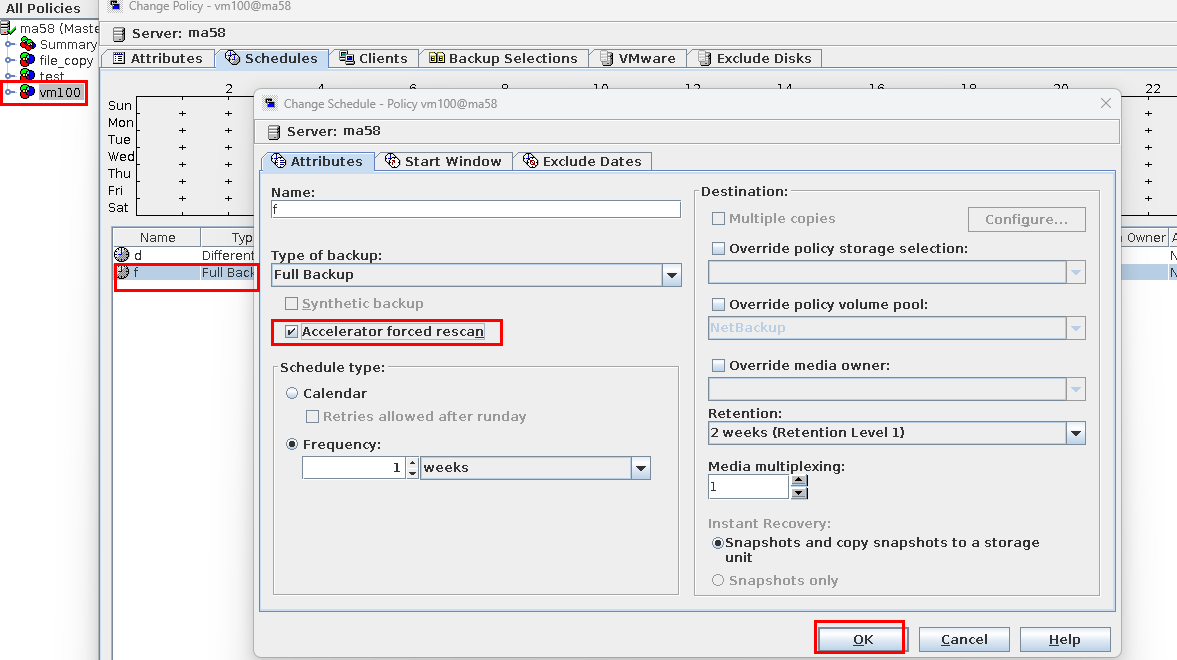Click the Help button

click(1064, 640)
